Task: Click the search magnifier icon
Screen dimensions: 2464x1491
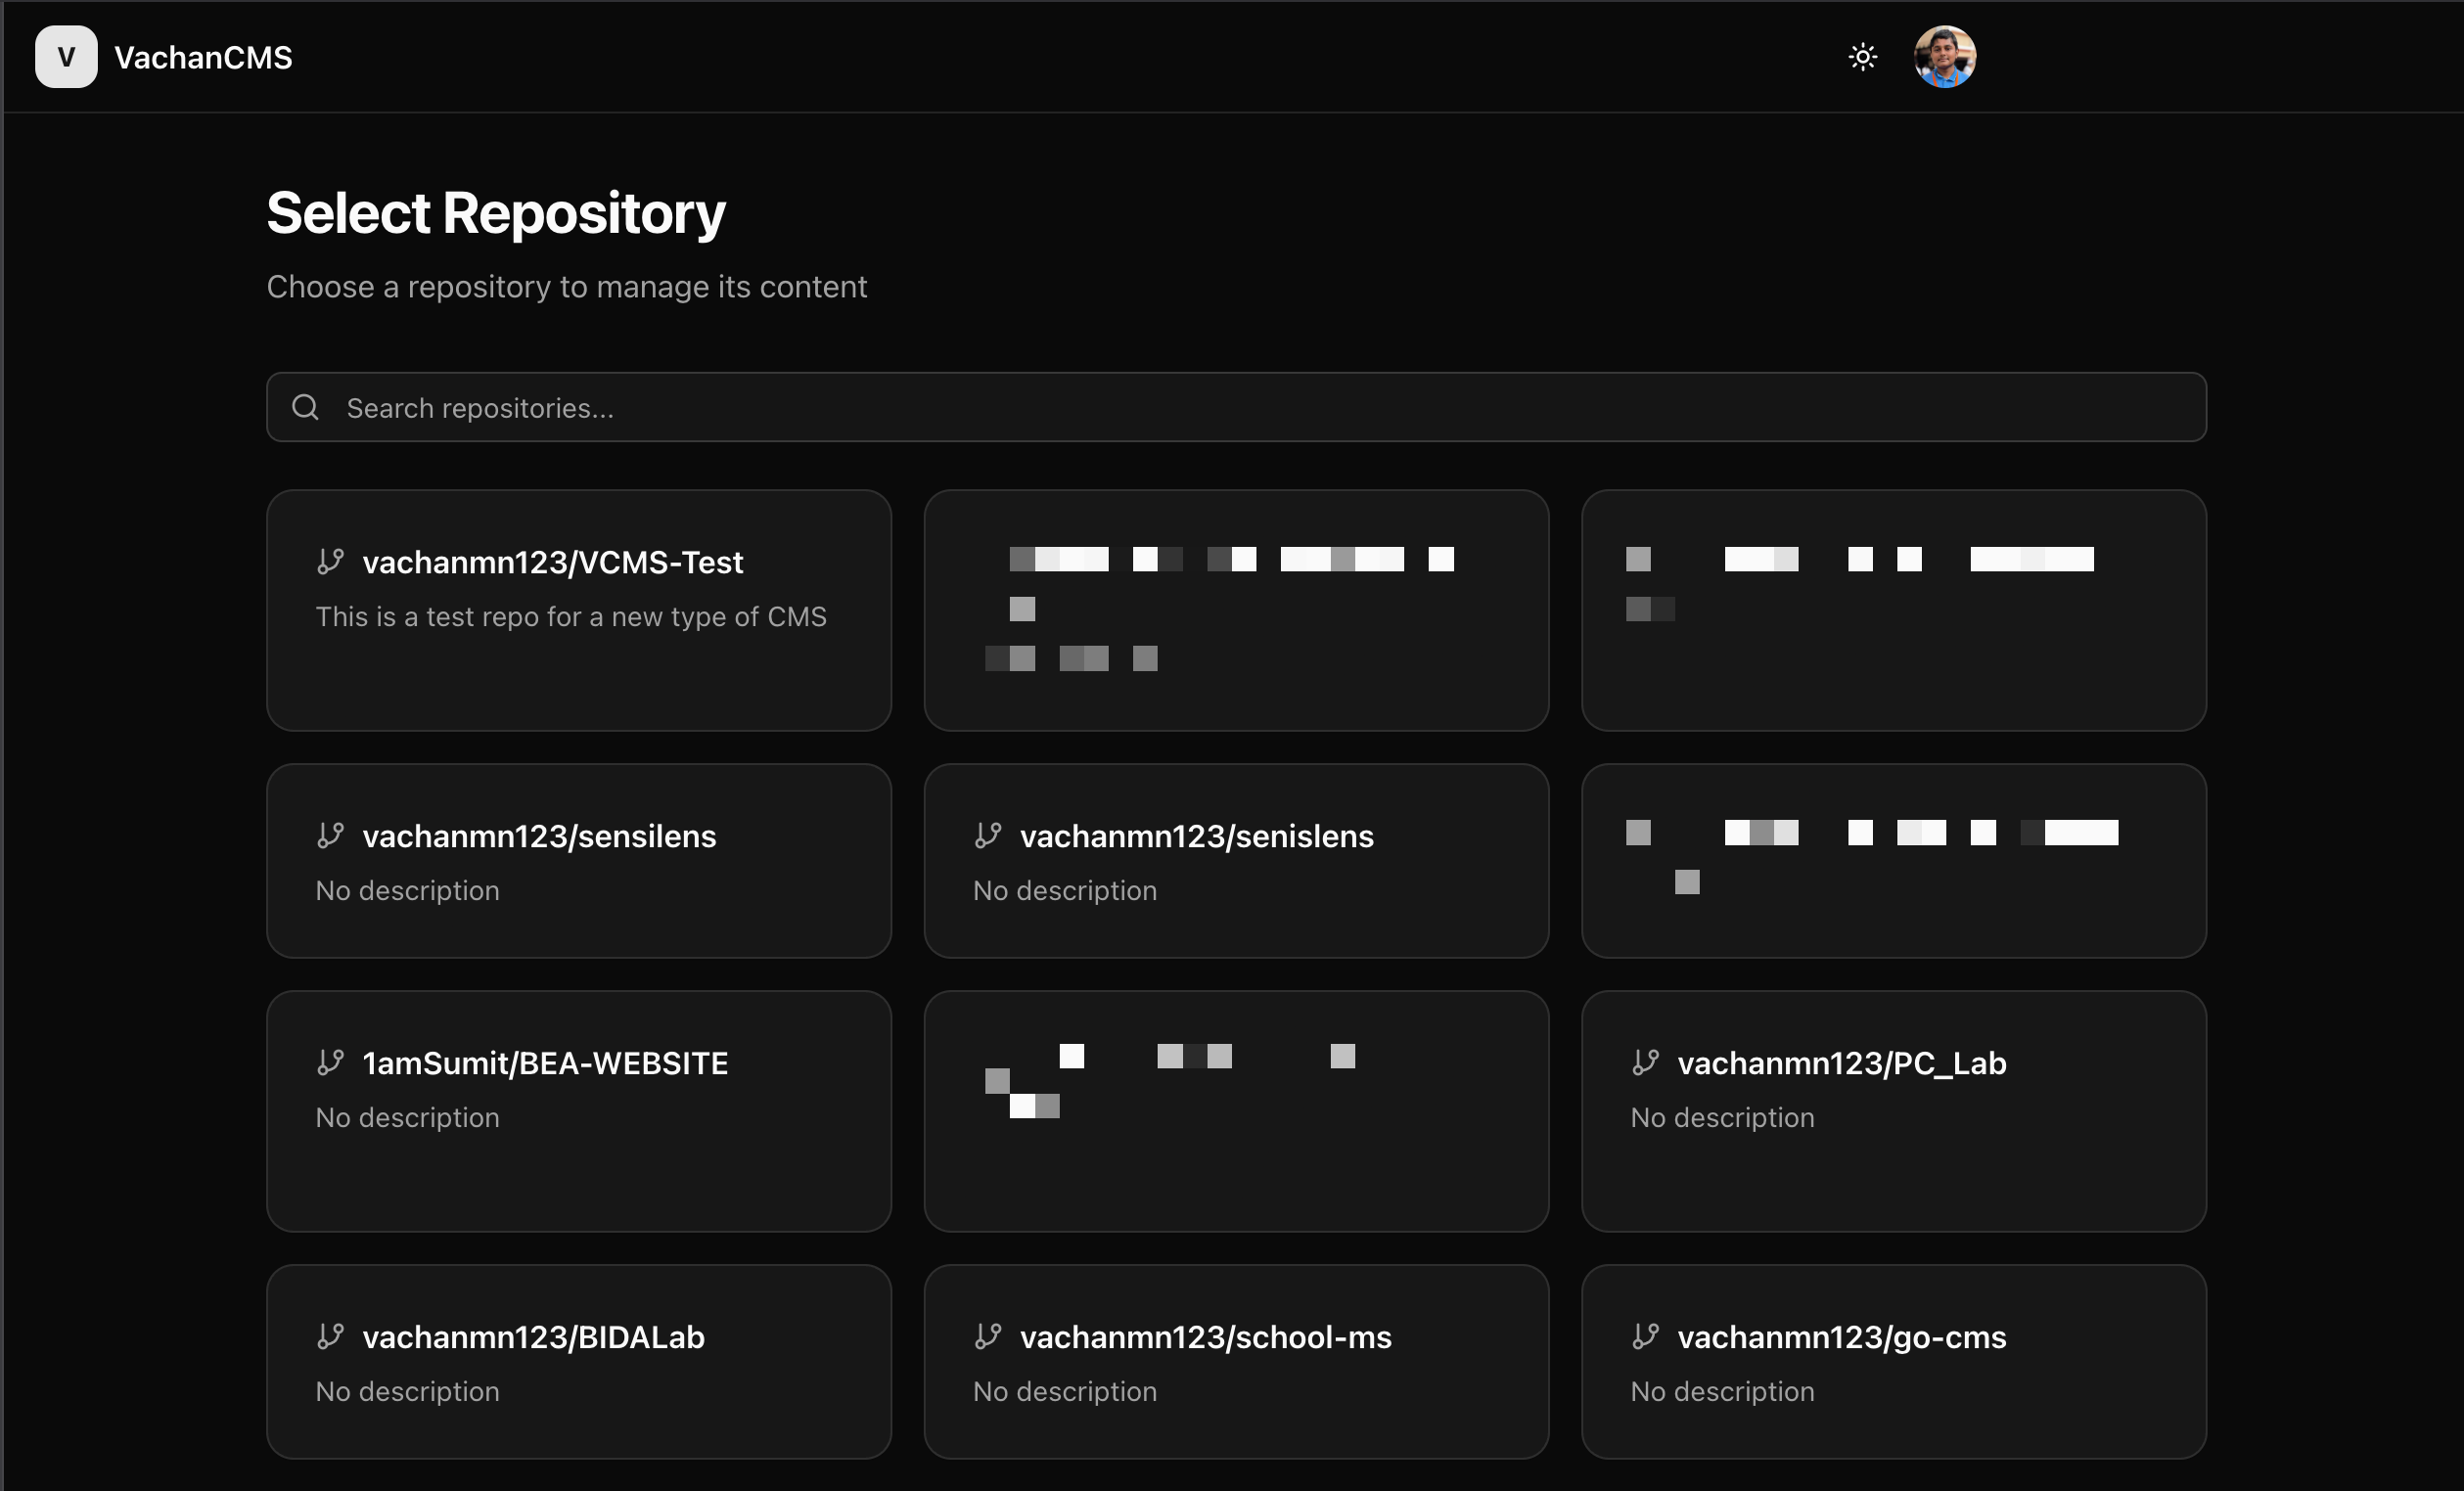Action: (x=305, y=407)
